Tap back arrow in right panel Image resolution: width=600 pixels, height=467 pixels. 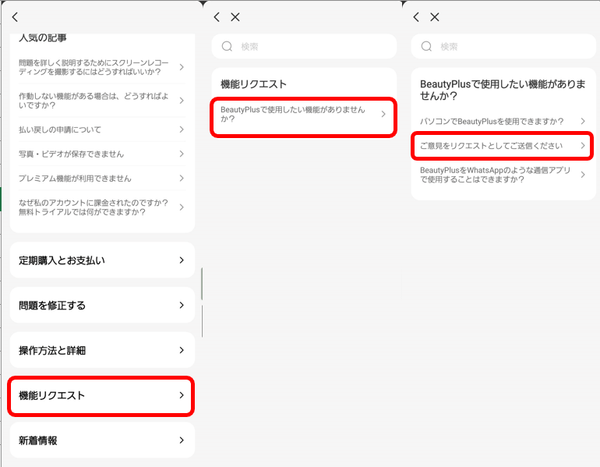click(416, 17)
